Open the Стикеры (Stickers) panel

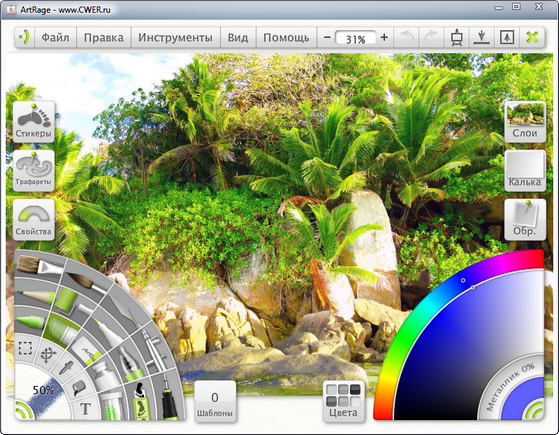pyautogui.click(x=34, y=122)
